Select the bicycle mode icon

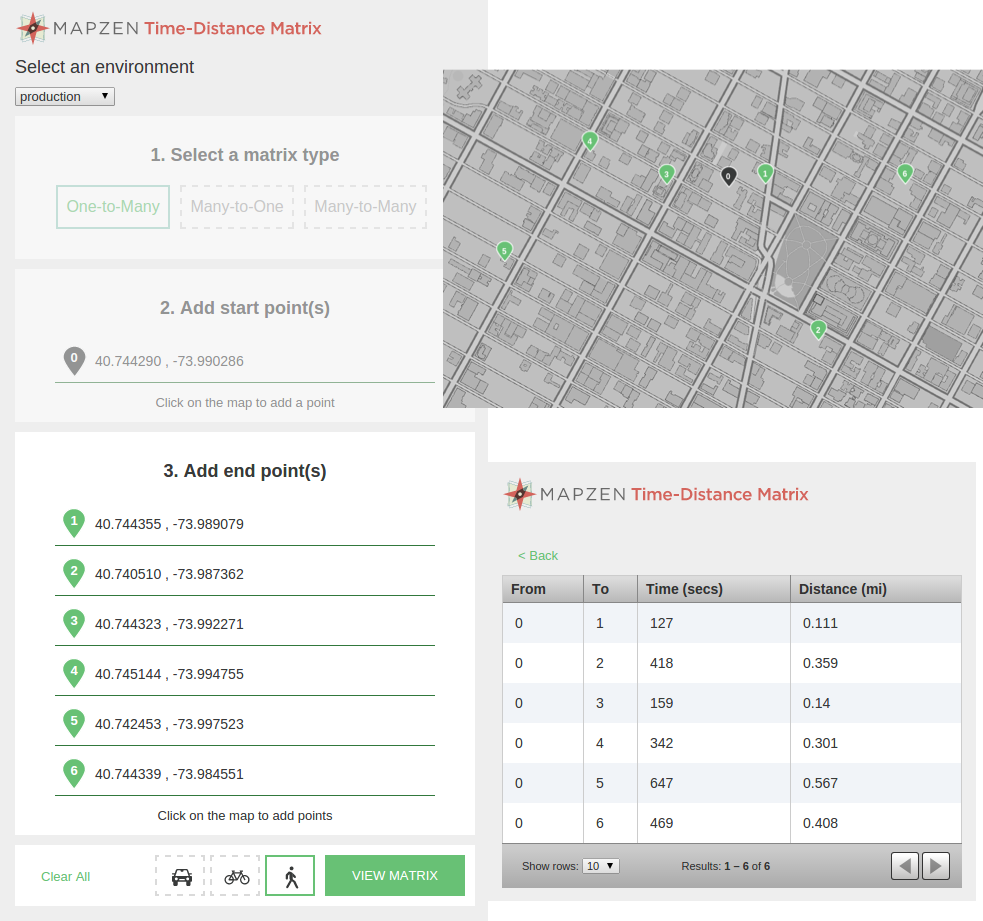236,876
